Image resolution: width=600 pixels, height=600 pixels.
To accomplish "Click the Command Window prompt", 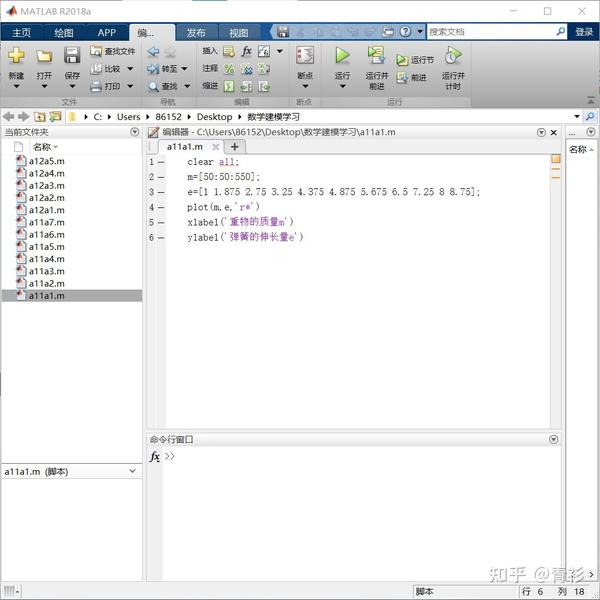I will point(170,456).
